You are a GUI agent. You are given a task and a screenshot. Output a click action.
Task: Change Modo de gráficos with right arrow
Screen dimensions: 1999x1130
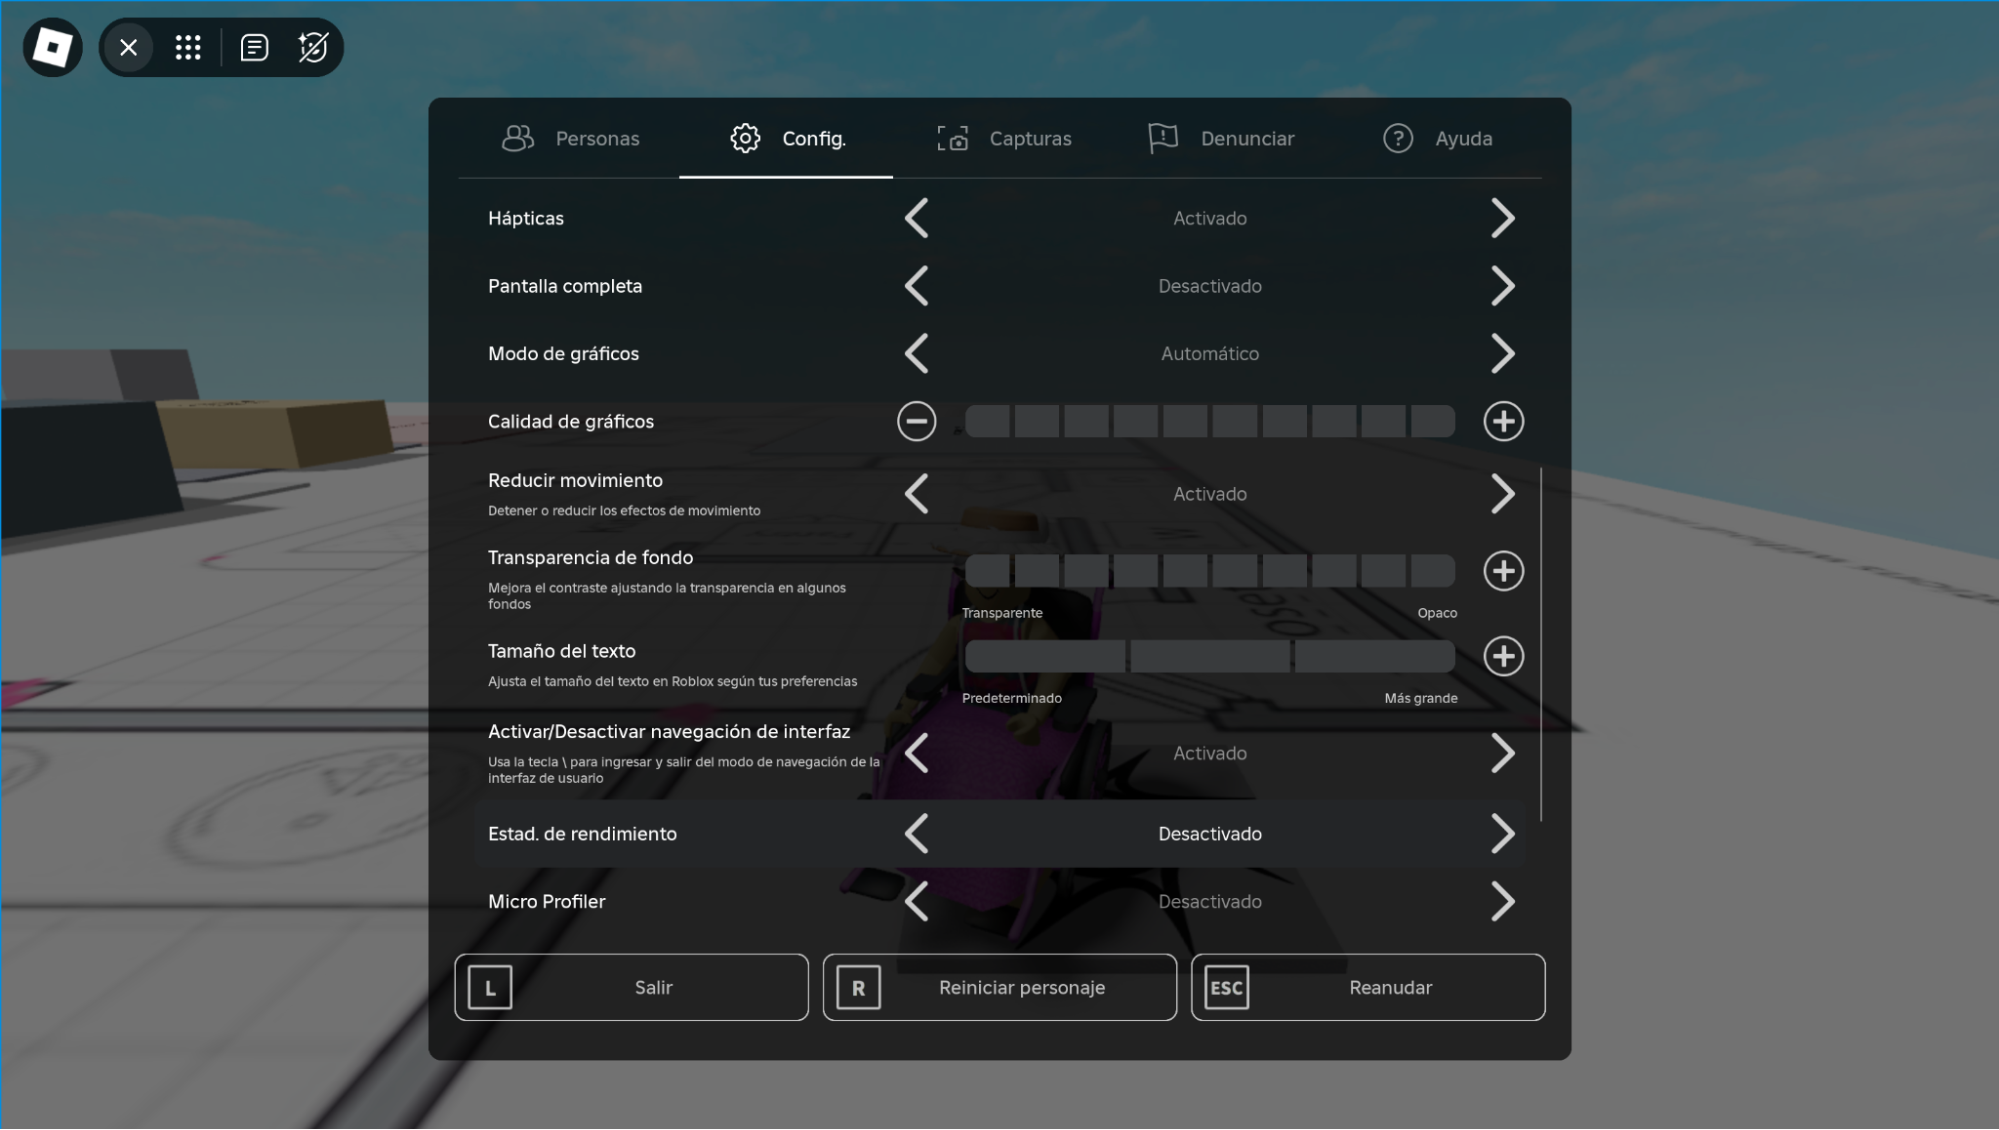1503,353
